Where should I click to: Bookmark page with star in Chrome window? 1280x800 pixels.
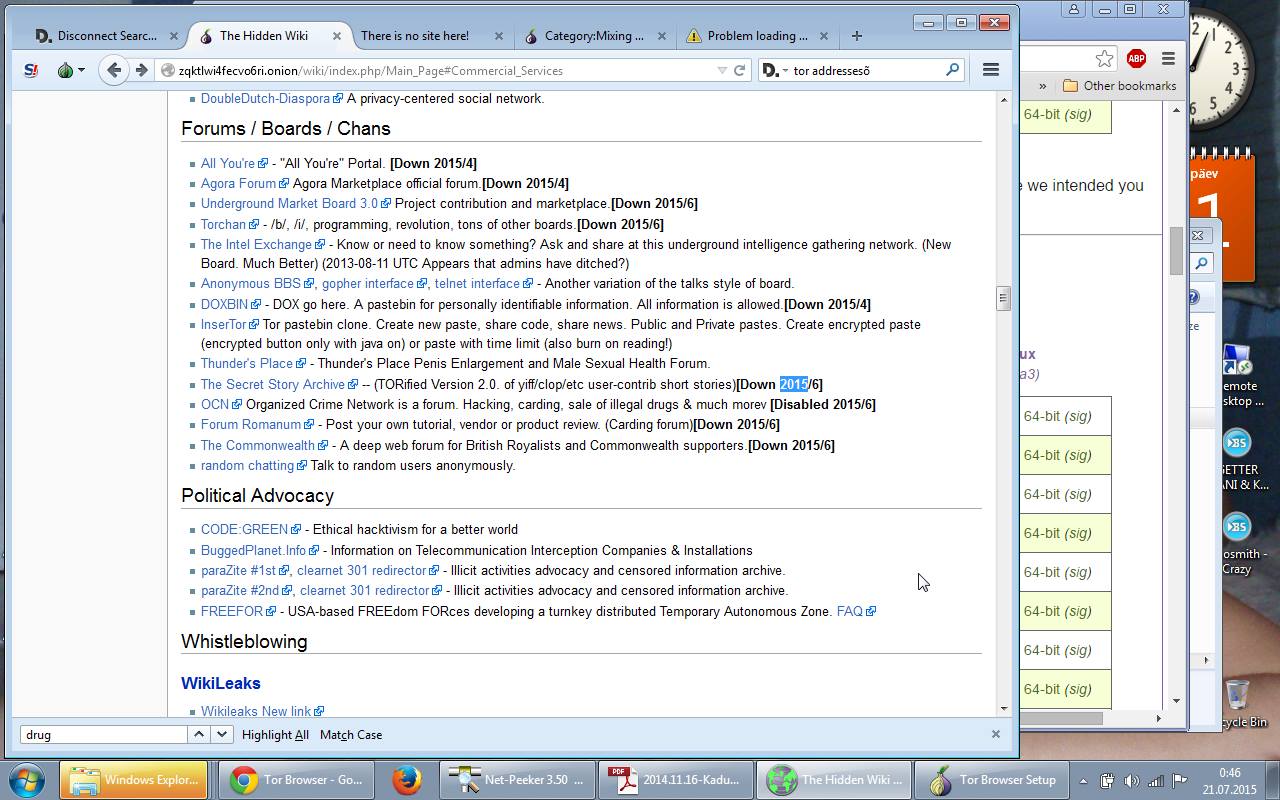click(x=1104, y=59)
